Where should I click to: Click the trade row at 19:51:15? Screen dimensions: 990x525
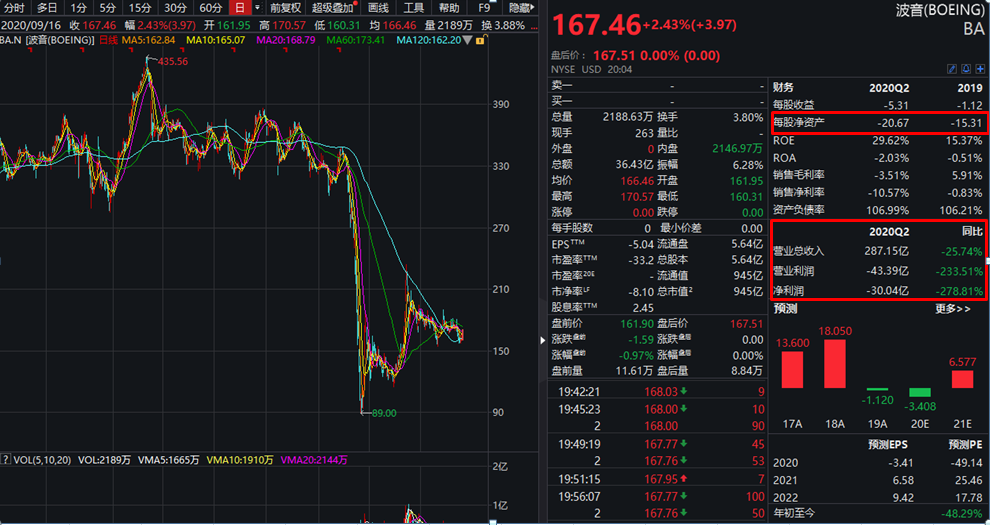click(657, 480)
